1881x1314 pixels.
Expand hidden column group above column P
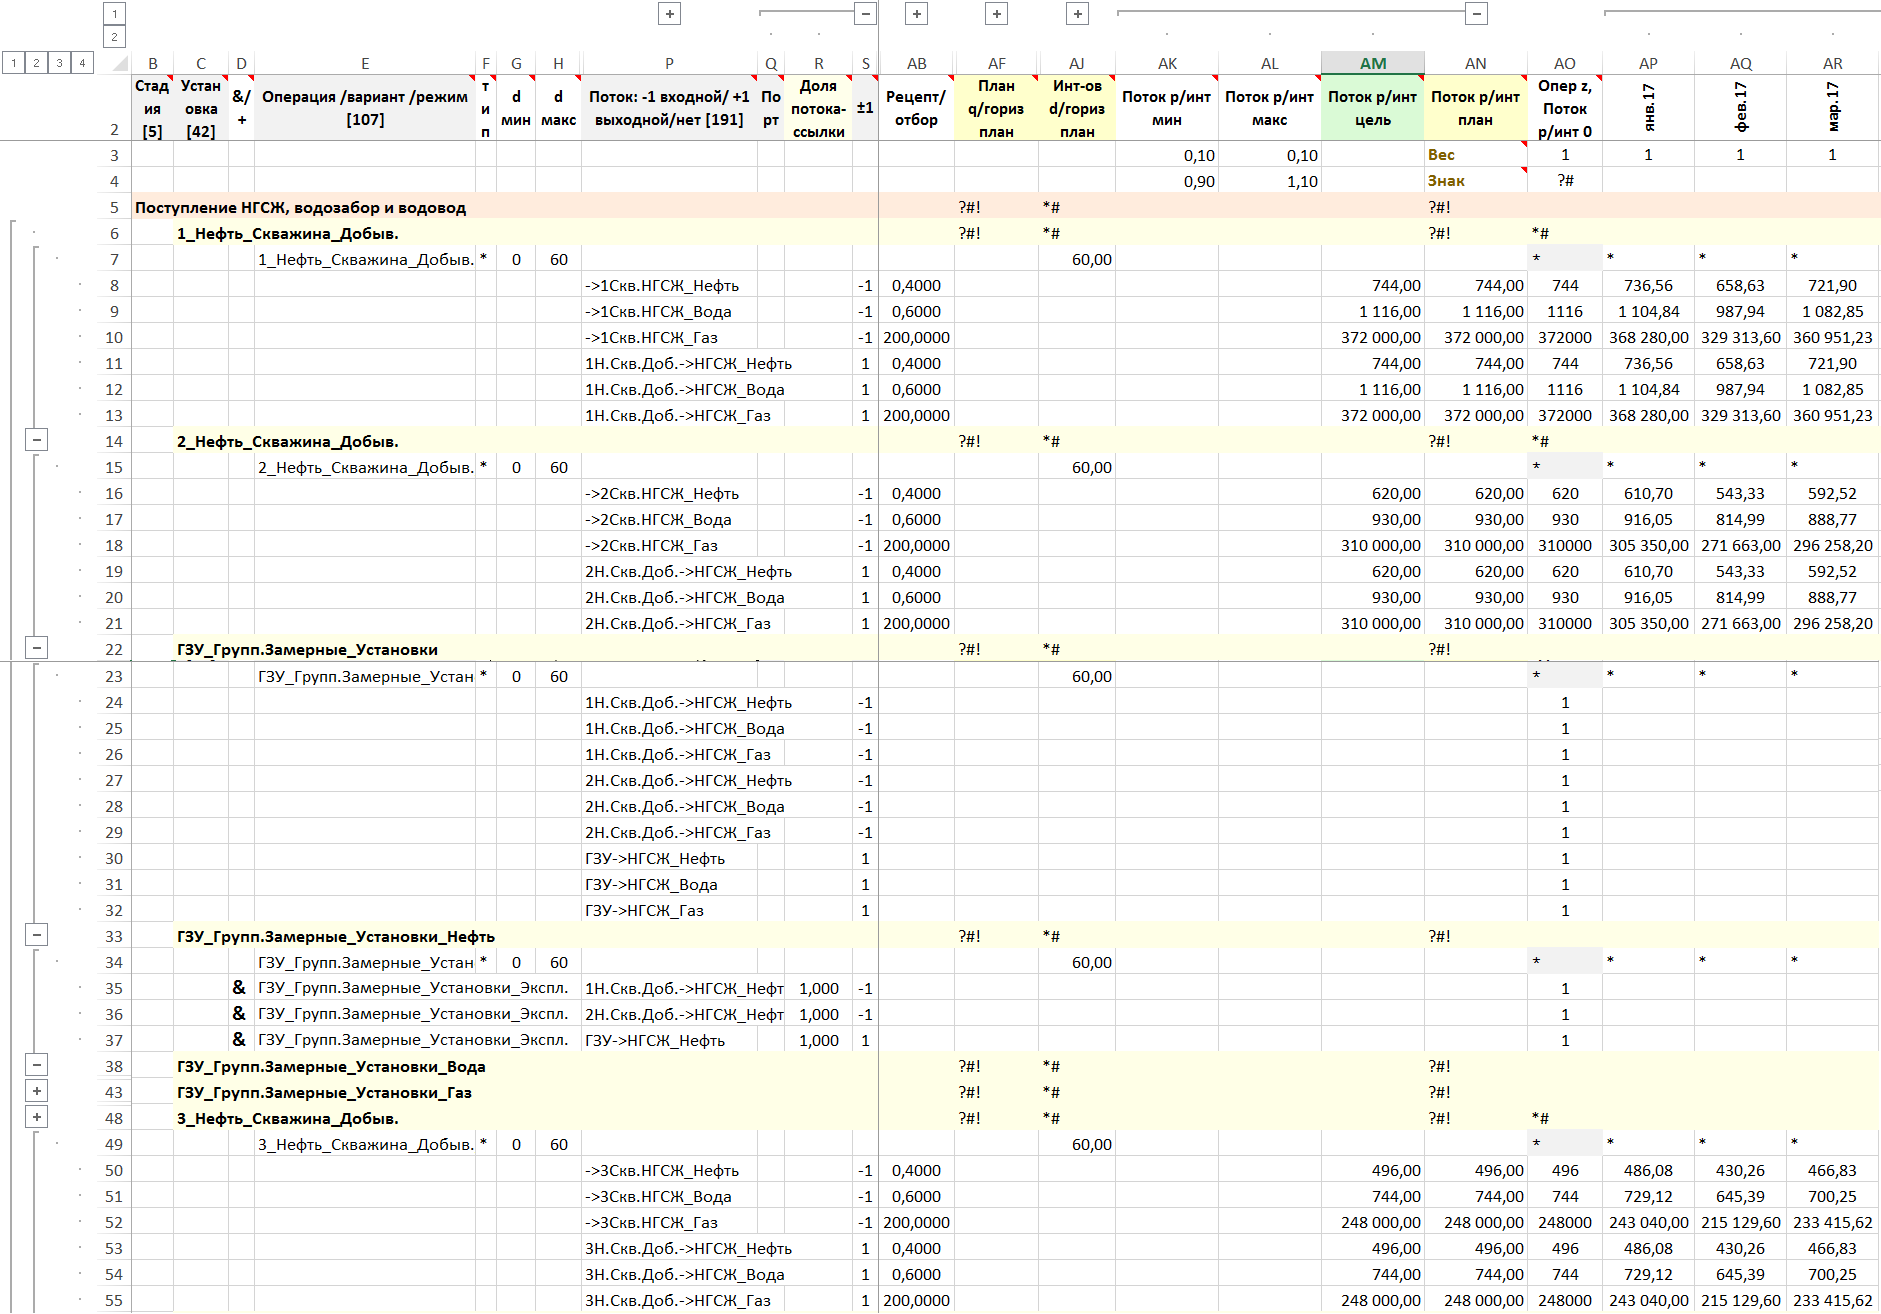670,14
